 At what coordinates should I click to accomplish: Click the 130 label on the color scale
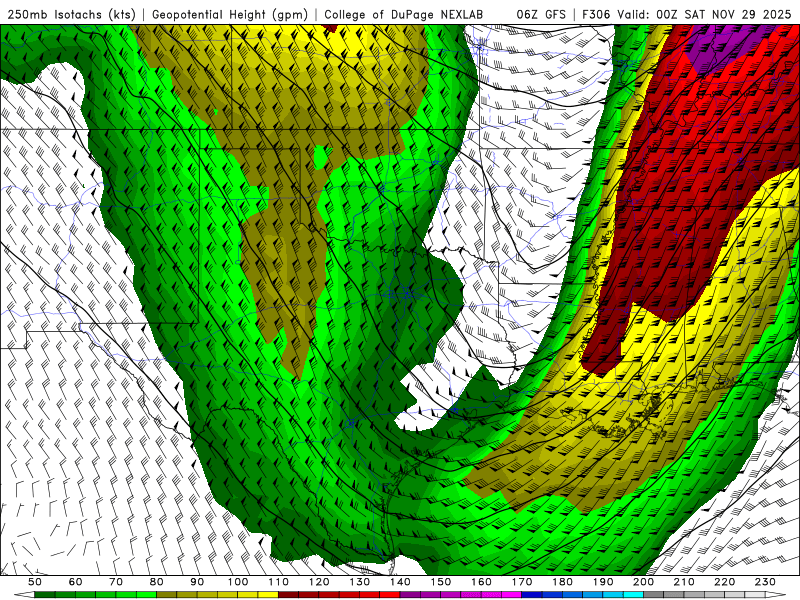pyautogui.click(x=360, y=582)
